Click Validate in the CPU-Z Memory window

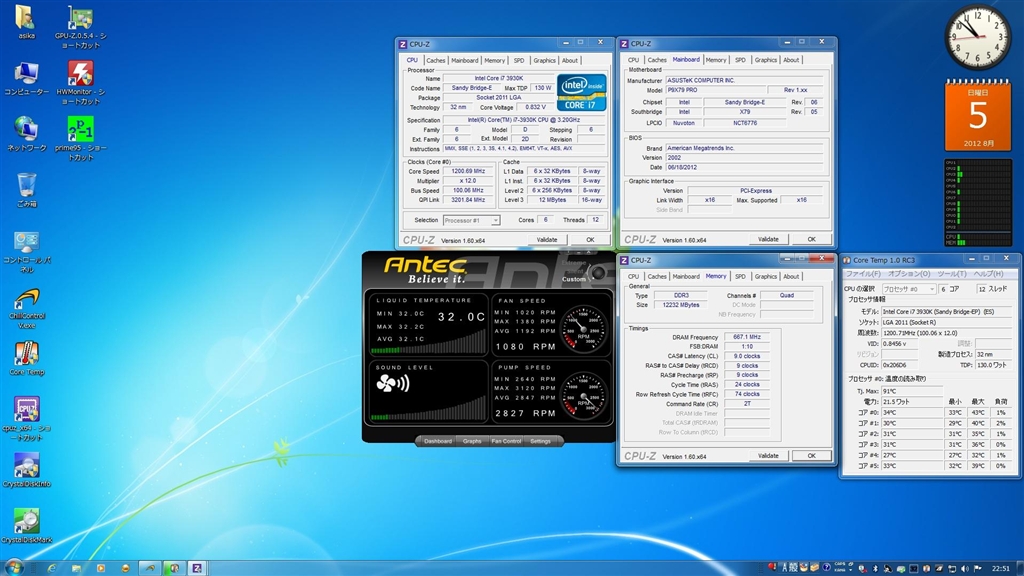[x=767, y=455]
